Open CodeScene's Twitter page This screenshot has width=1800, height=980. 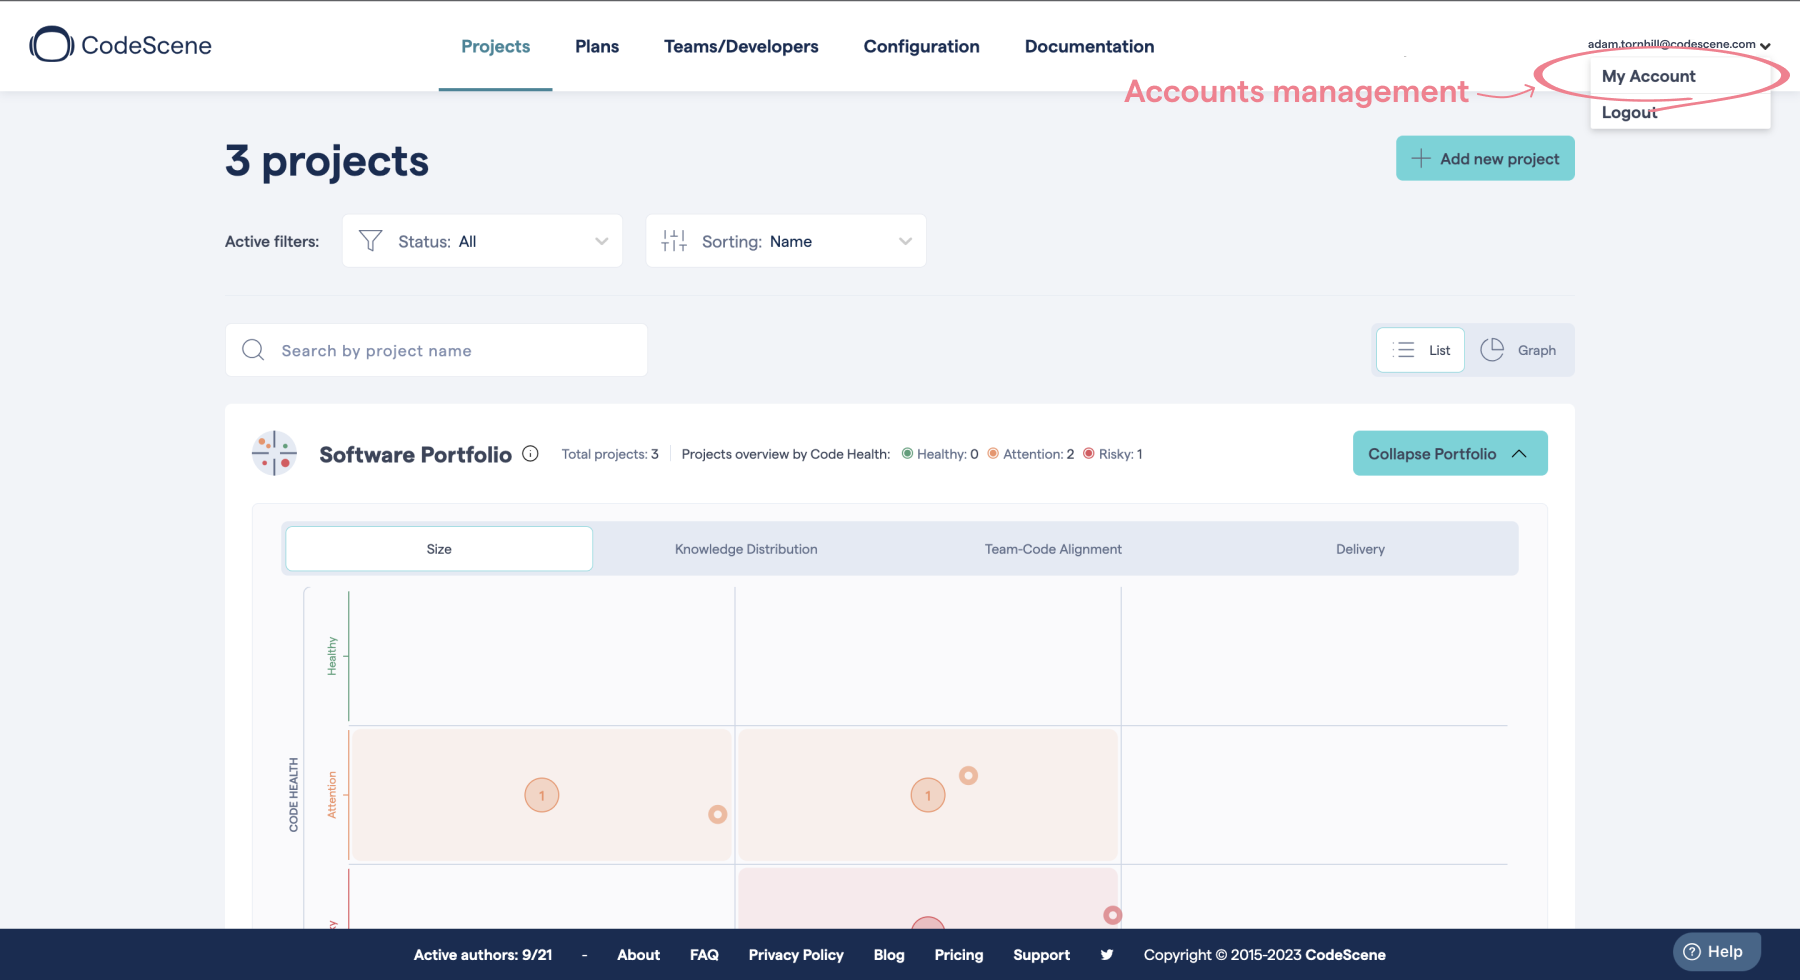1107,954
